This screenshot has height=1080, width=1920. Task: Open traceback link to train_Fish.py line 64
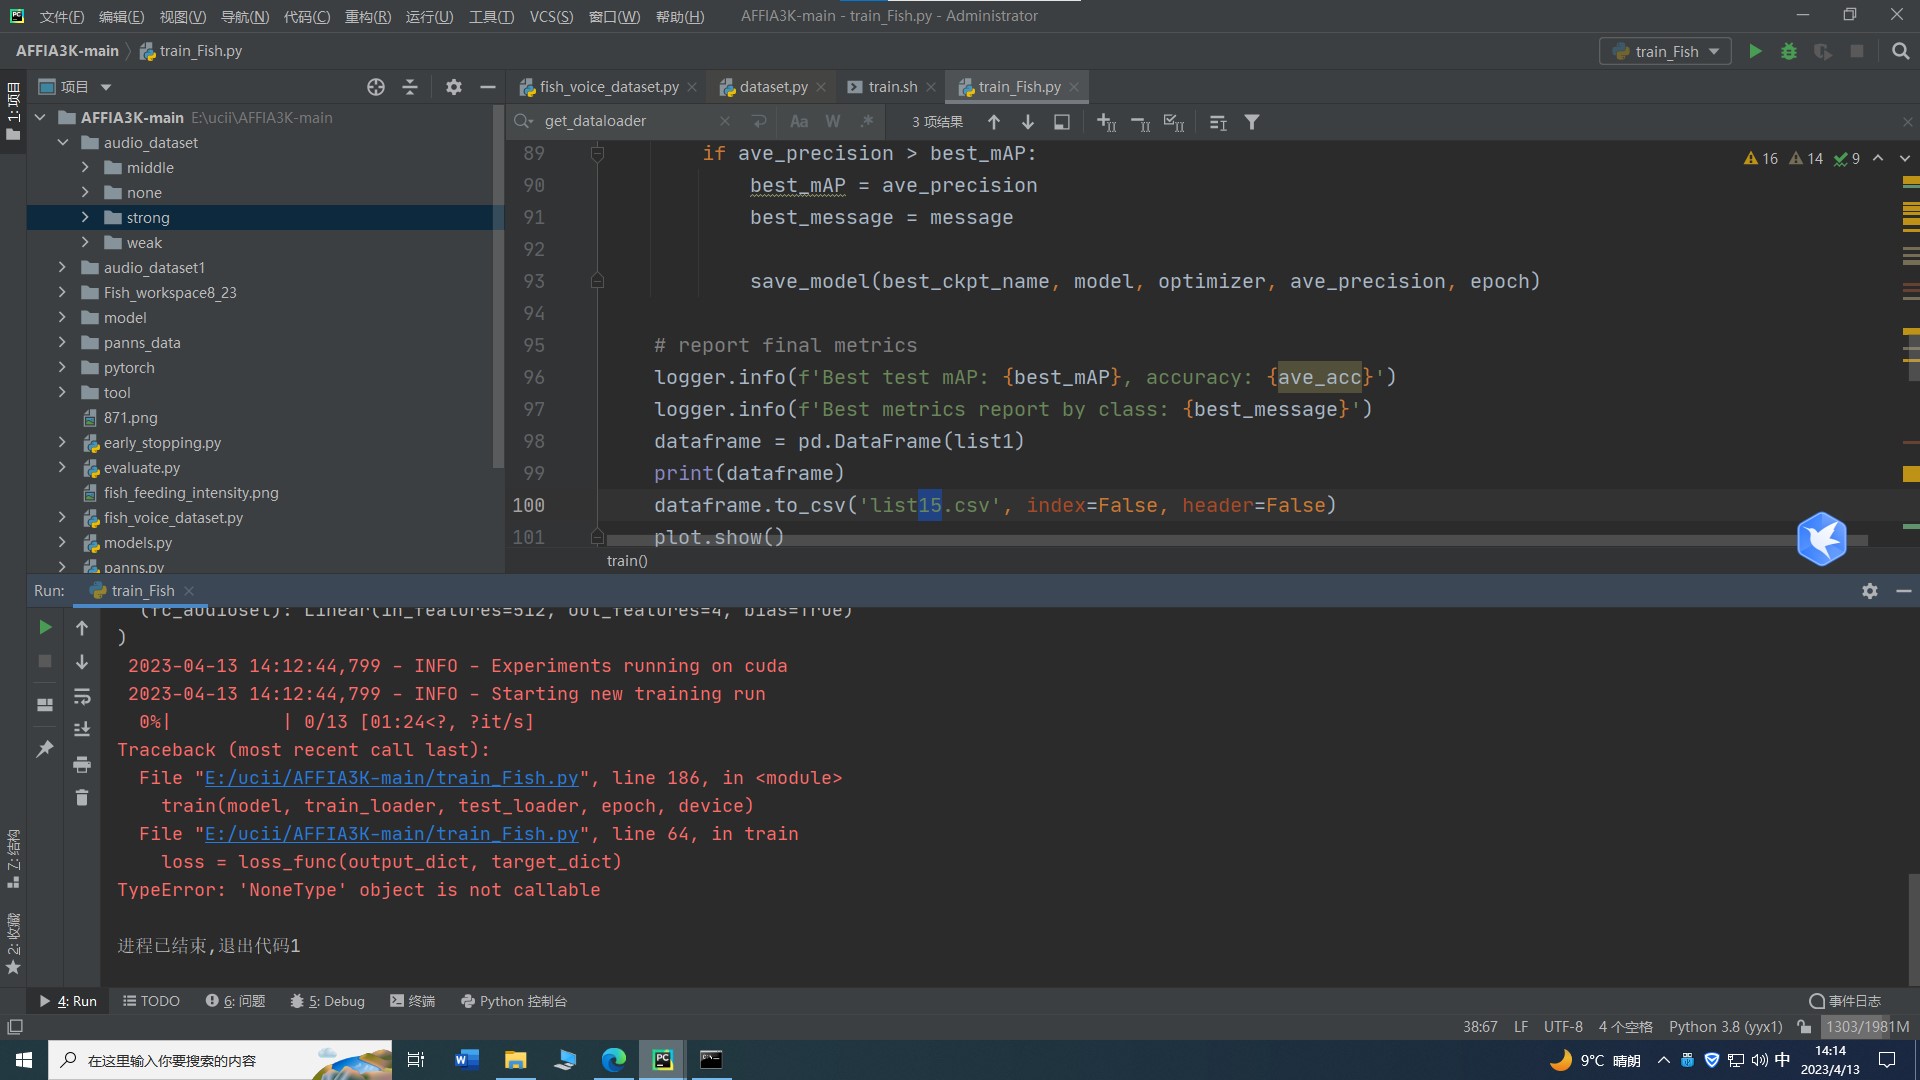pos(392,833)
